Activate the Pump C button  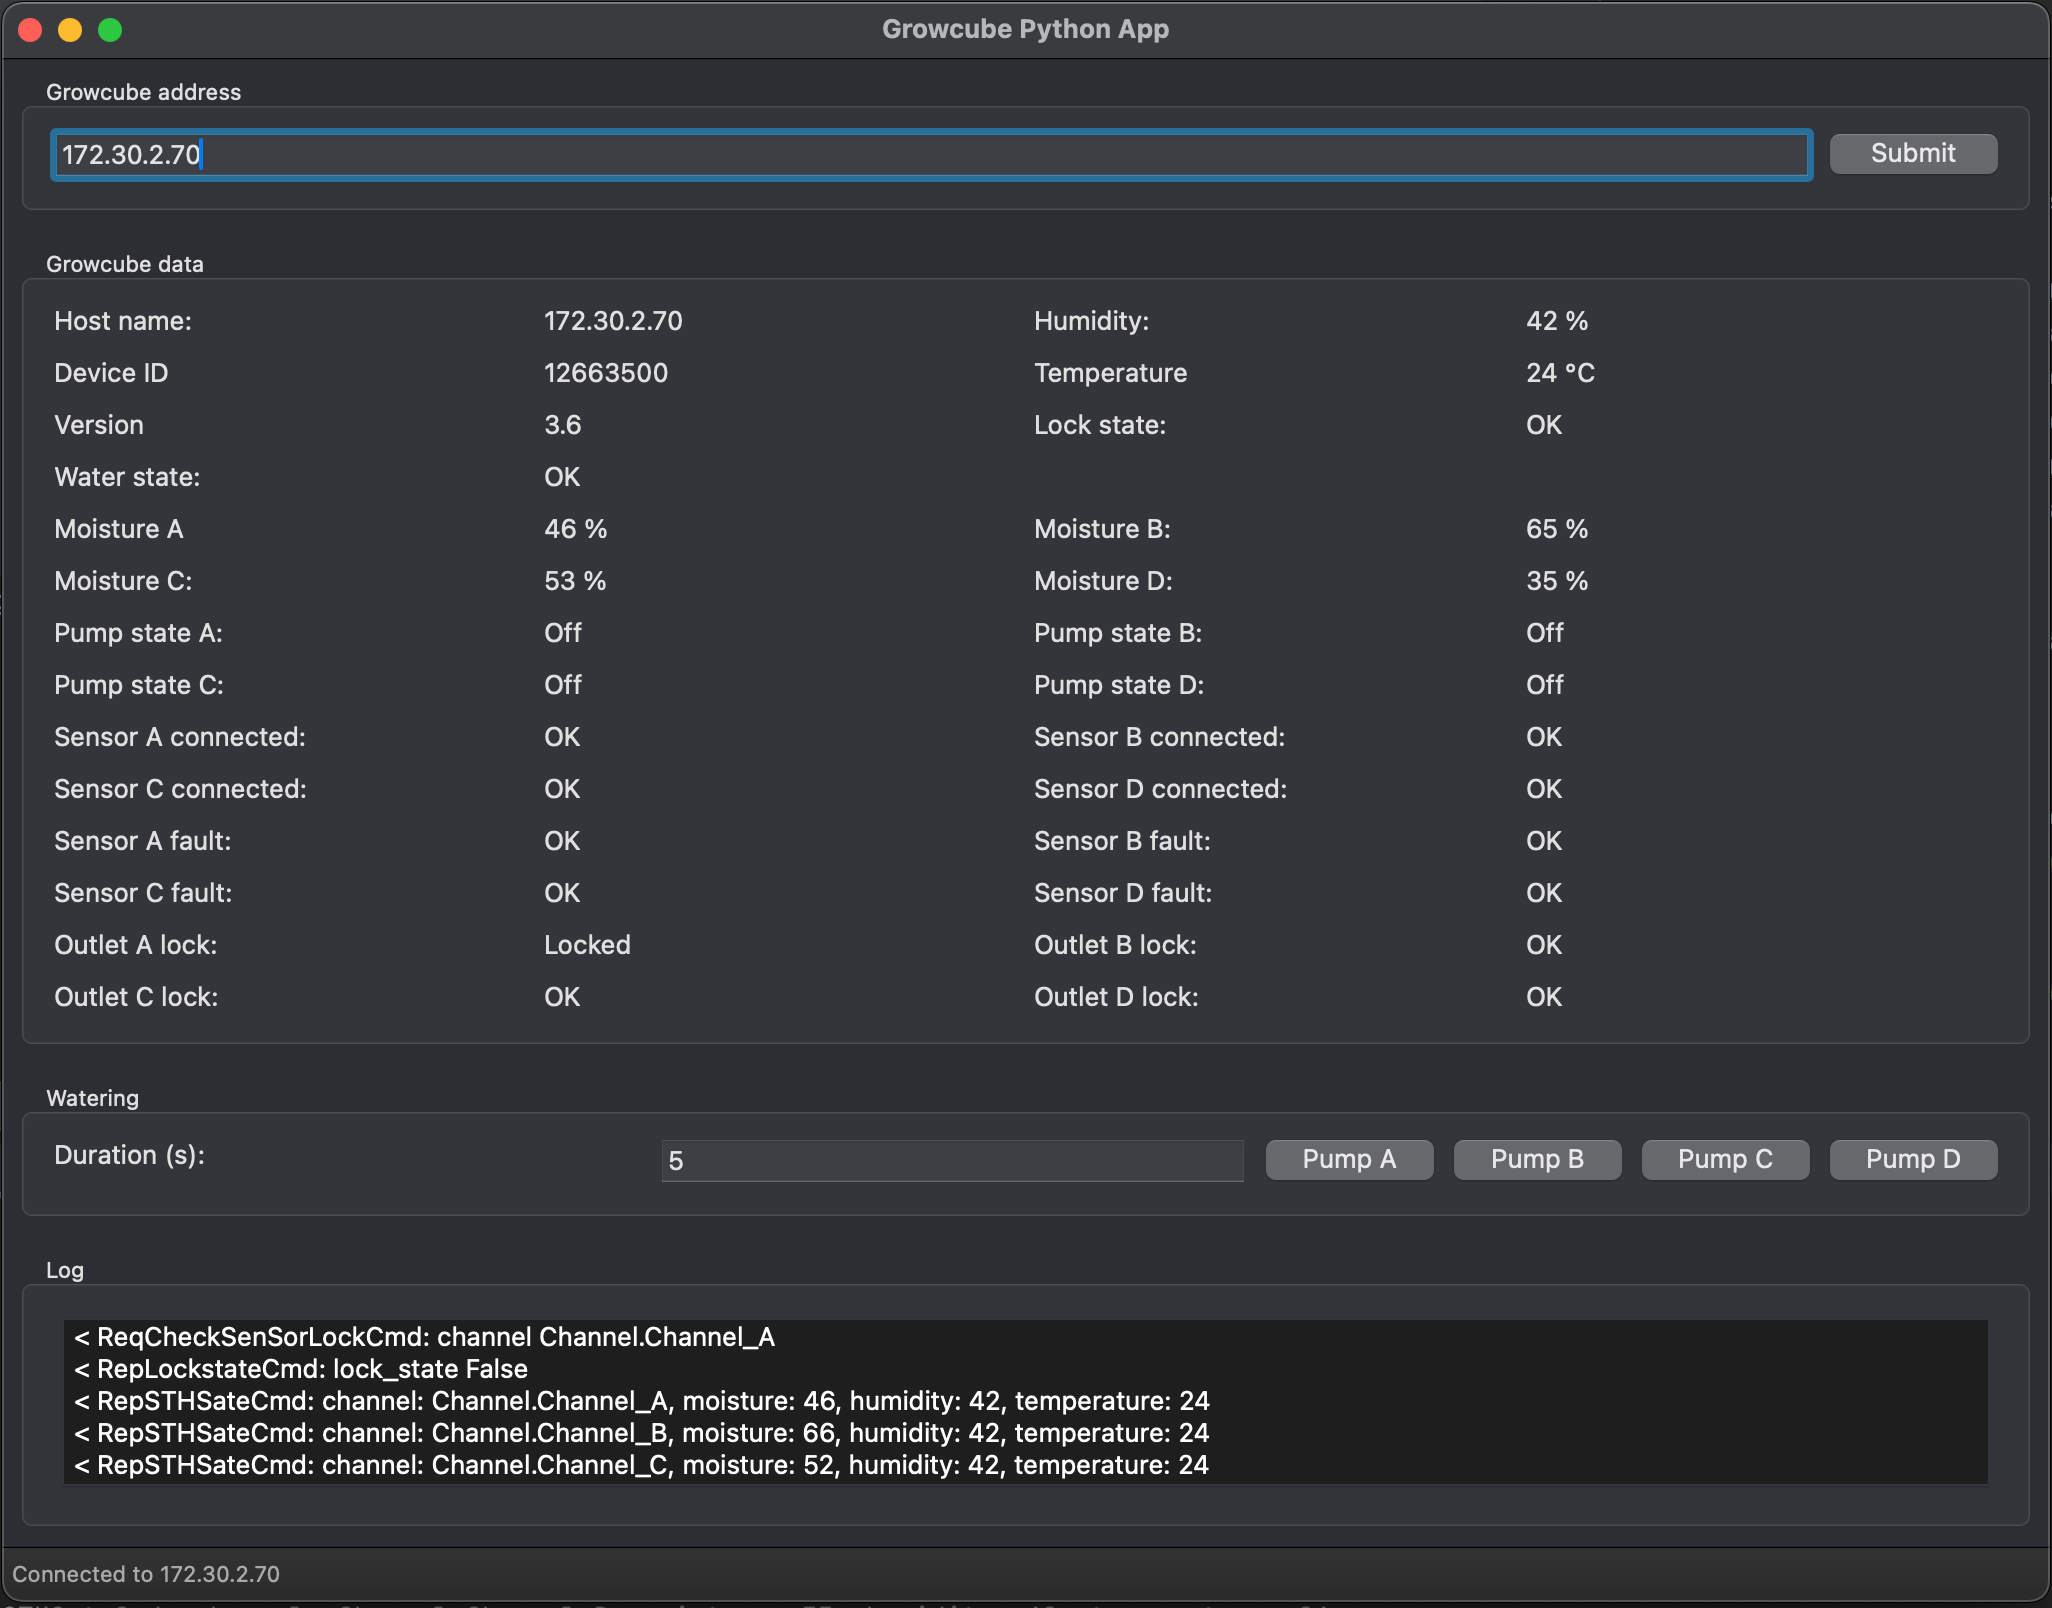tap(1725, 1160)
